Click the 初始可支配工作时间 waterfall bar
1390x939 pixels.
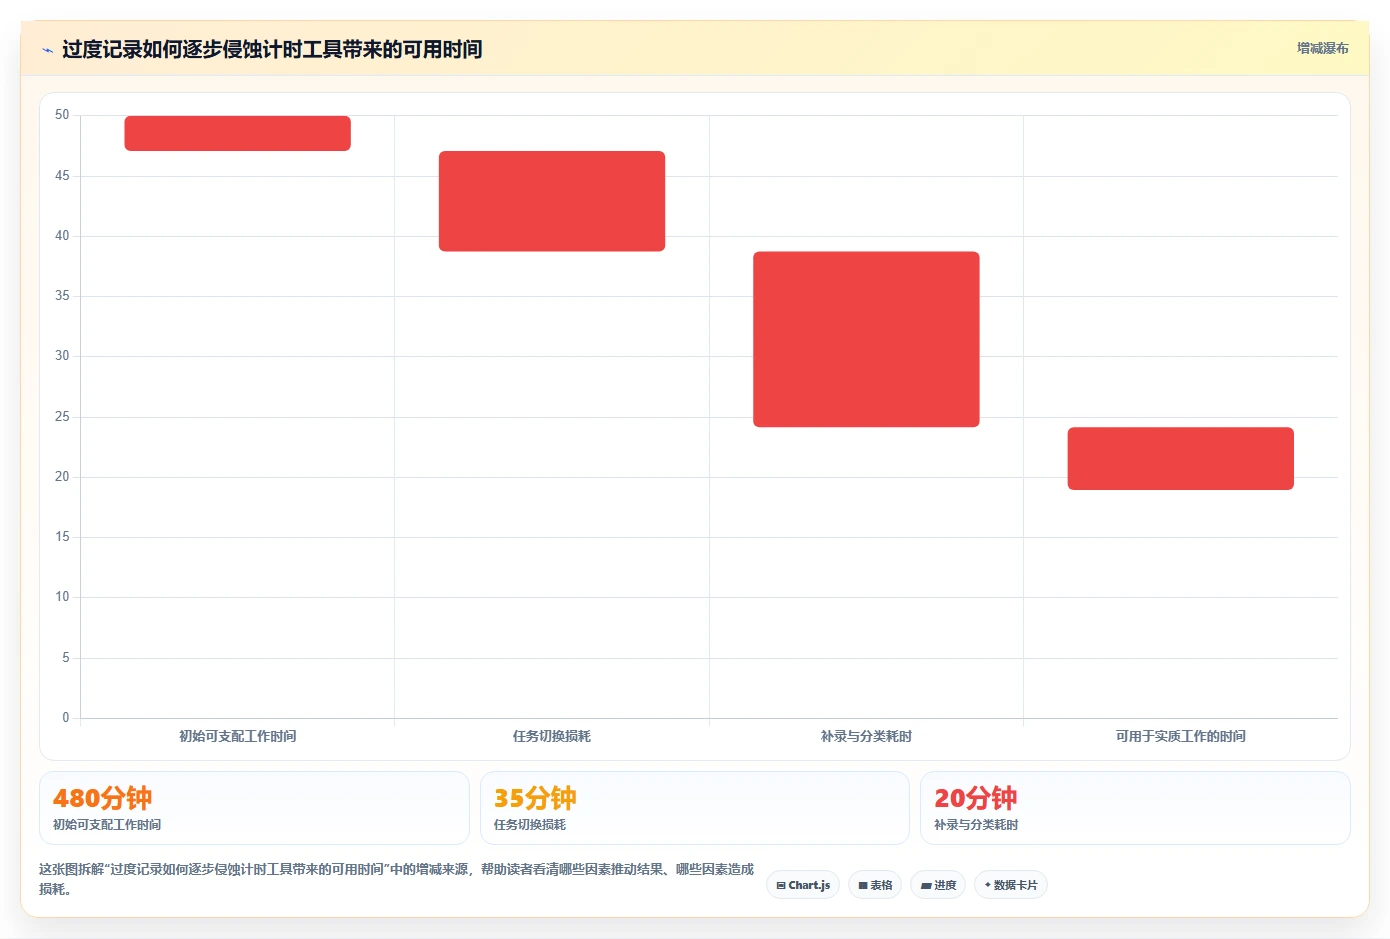pos(238,133)
